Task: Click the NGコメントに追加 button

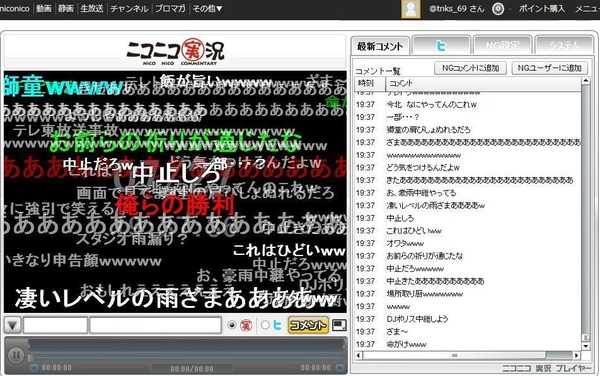Action: tap(471, 68)
